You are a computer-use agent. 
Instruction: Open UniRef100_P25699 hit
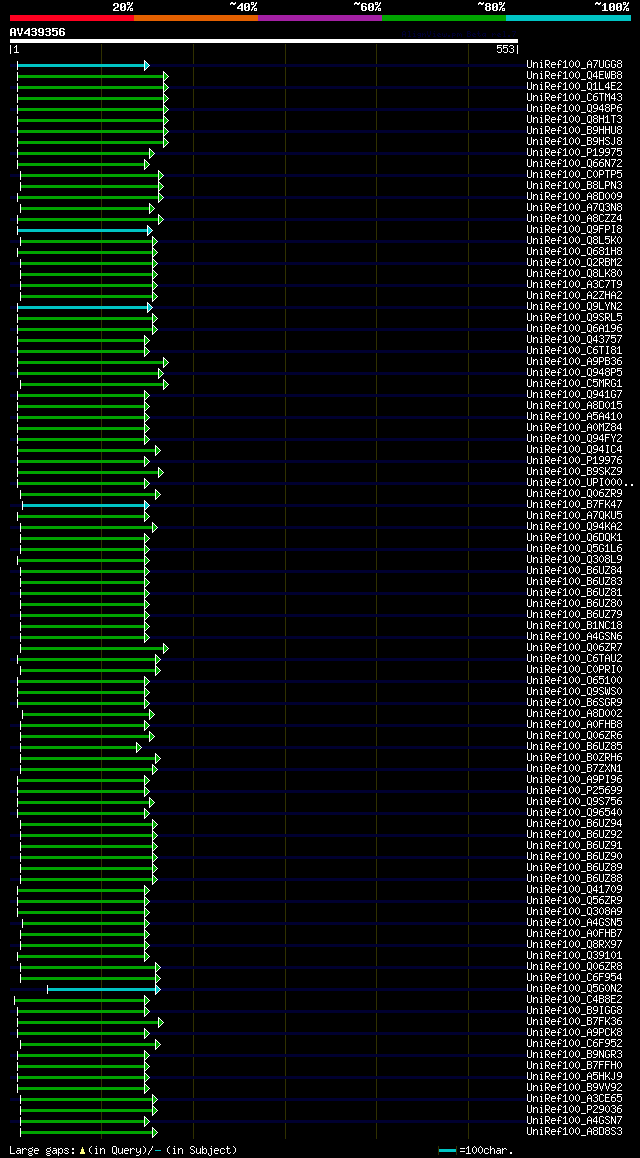[x=574, y=790]
